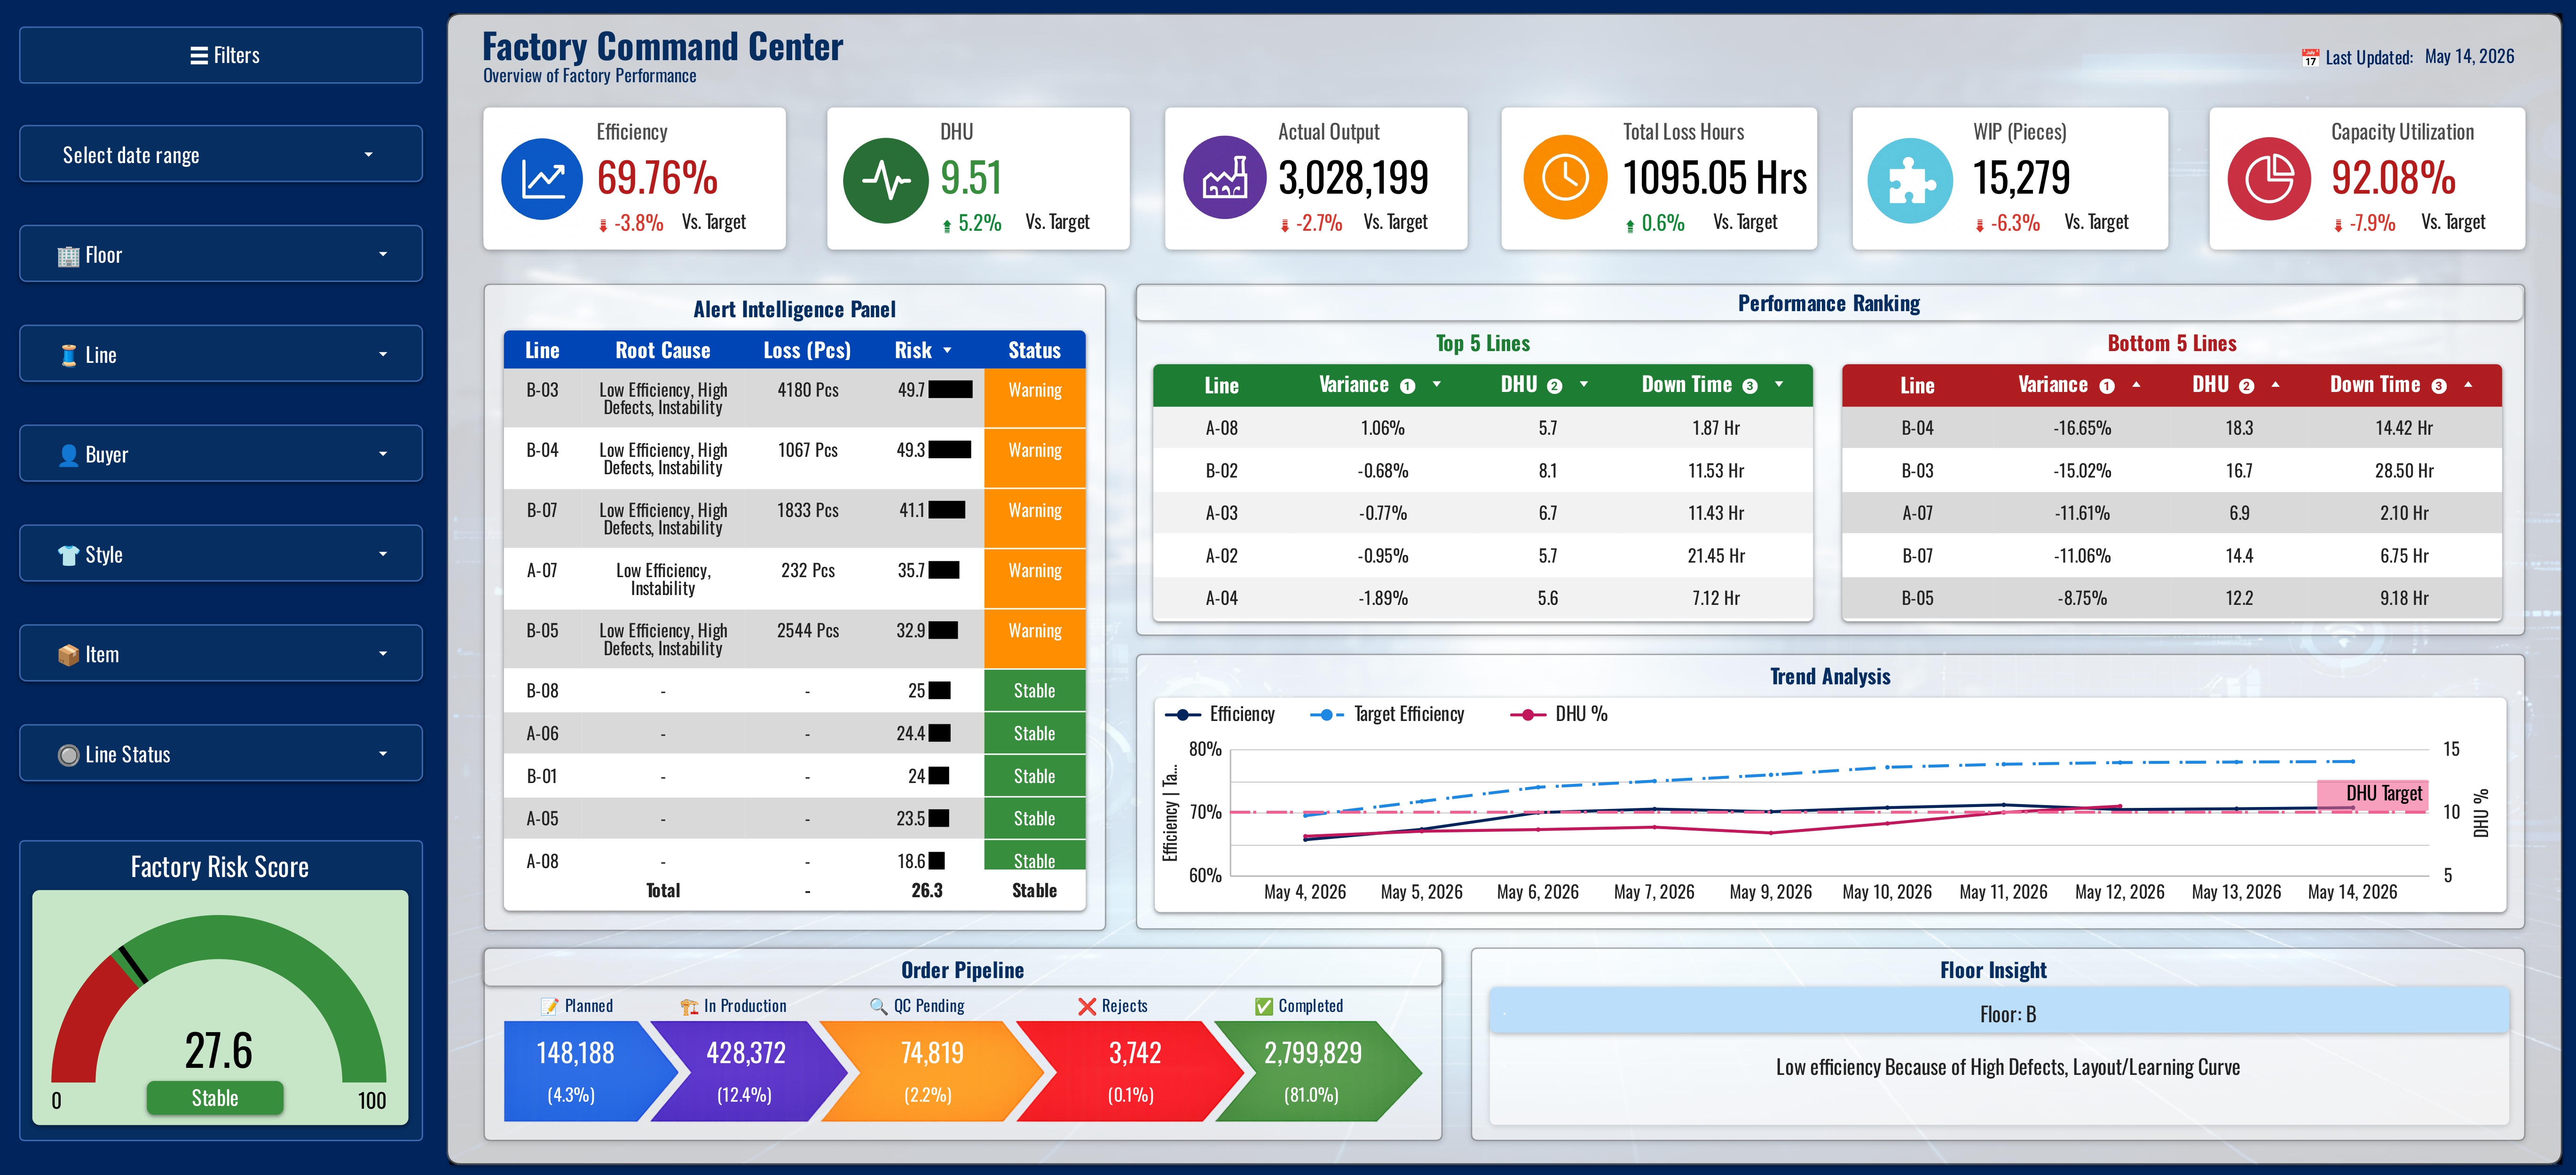Click the Warning status for B-04
Screen dimensions: 2576x1175
pyautogui.click(x=1034, y=458)
